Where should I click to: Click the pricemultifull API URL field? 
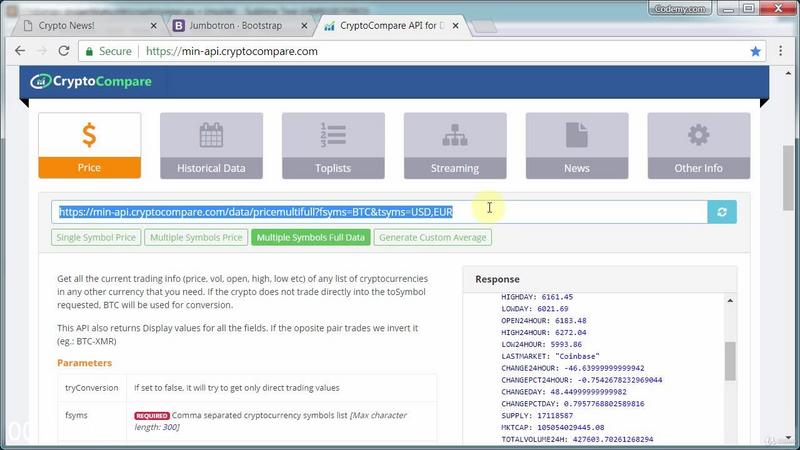379,212
